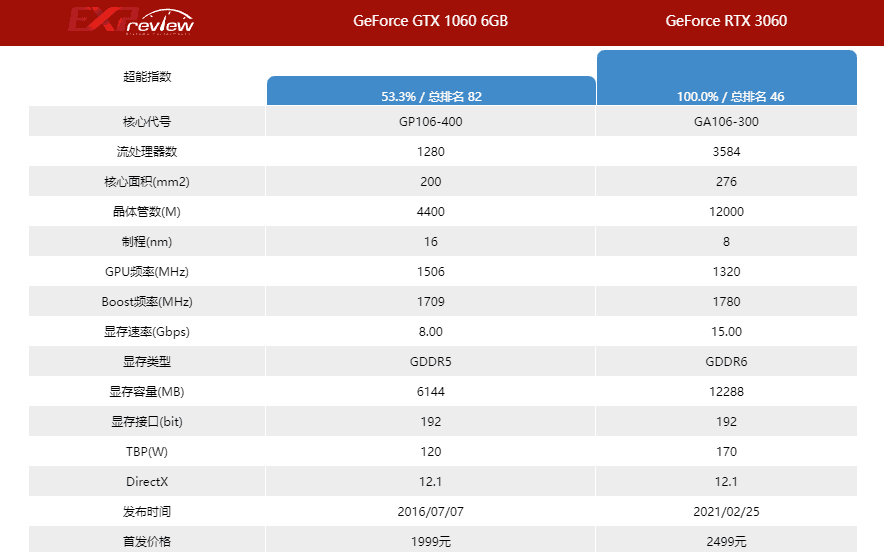Click the 显存接口(bit) row label
The height and width of the screenshot is (552, 884).
(147, 421)
